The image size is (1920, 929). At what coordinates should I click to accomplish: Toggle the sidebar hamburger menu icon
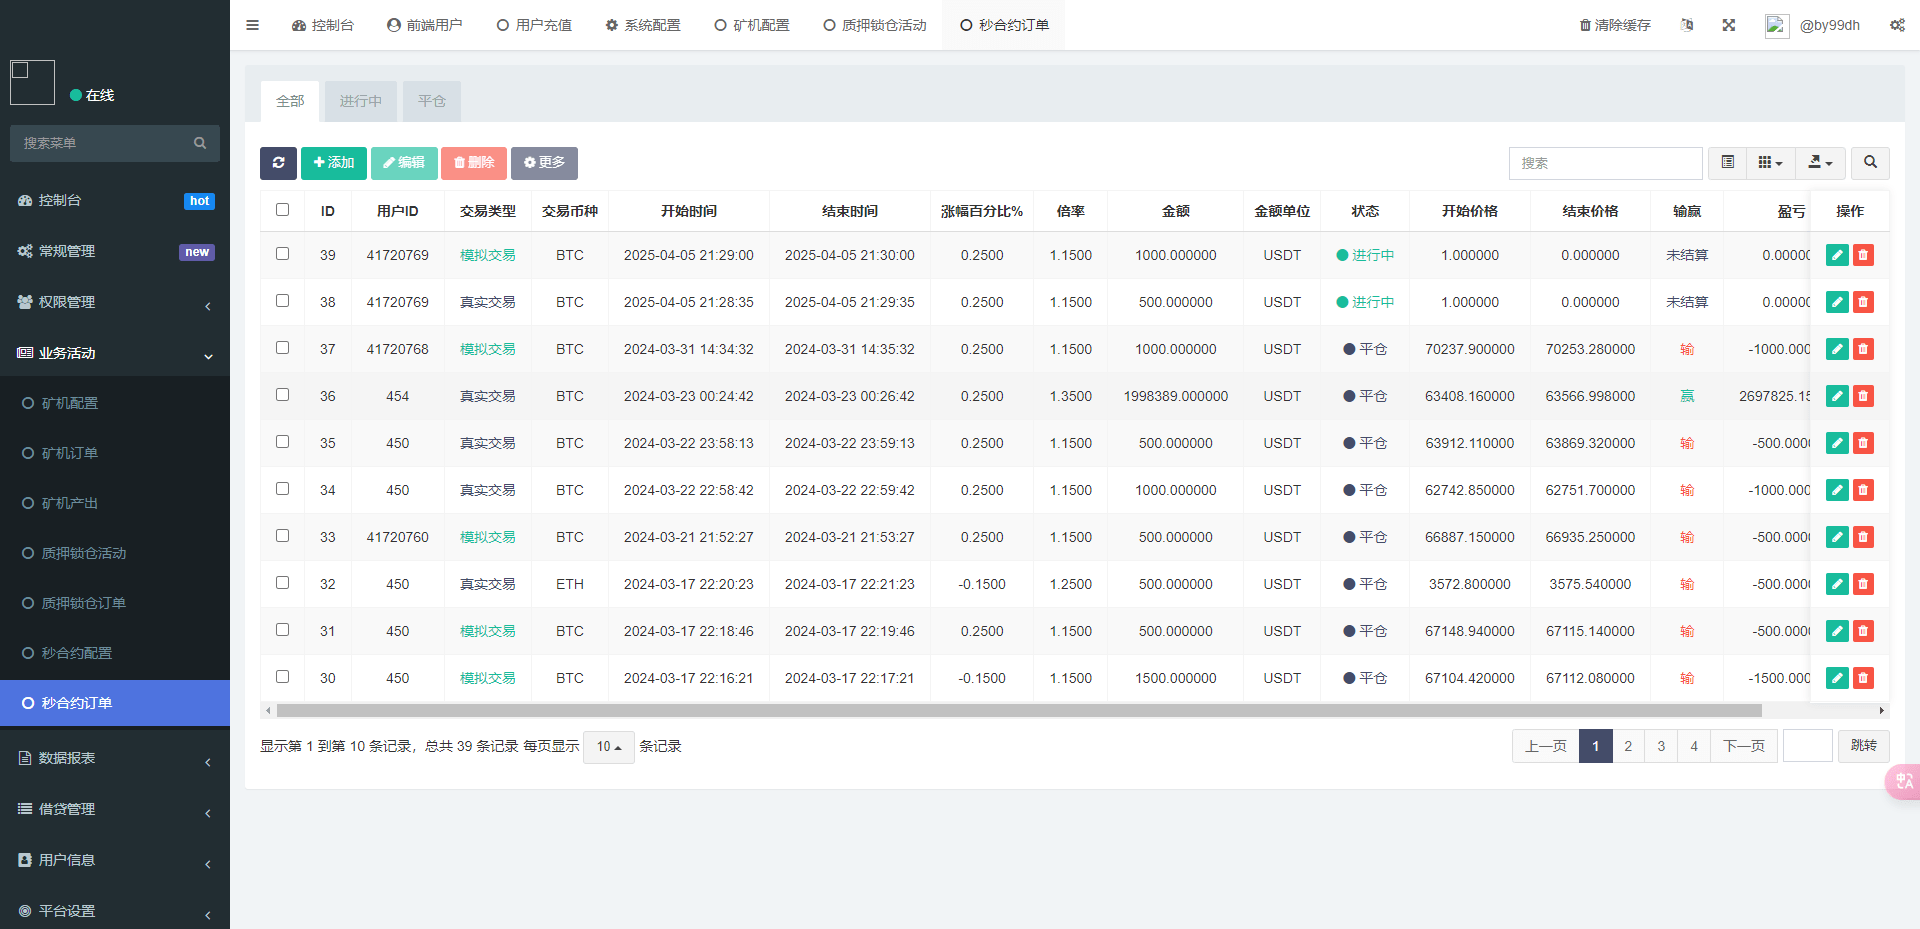coord(252,25)
